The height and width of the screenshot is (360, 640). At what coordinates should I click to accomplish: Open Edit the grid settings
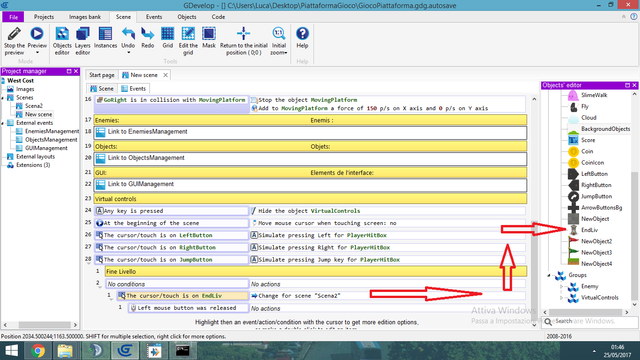[x=188, y=41]
